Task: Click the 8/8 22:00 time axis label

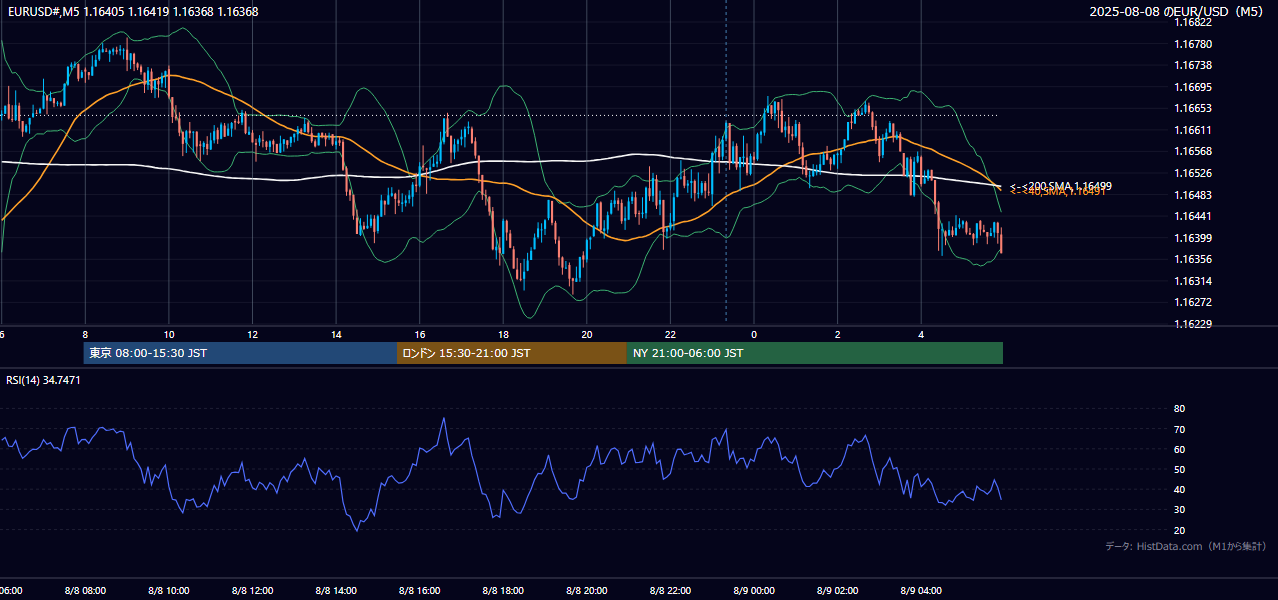Action: click(x=671, y=591)
